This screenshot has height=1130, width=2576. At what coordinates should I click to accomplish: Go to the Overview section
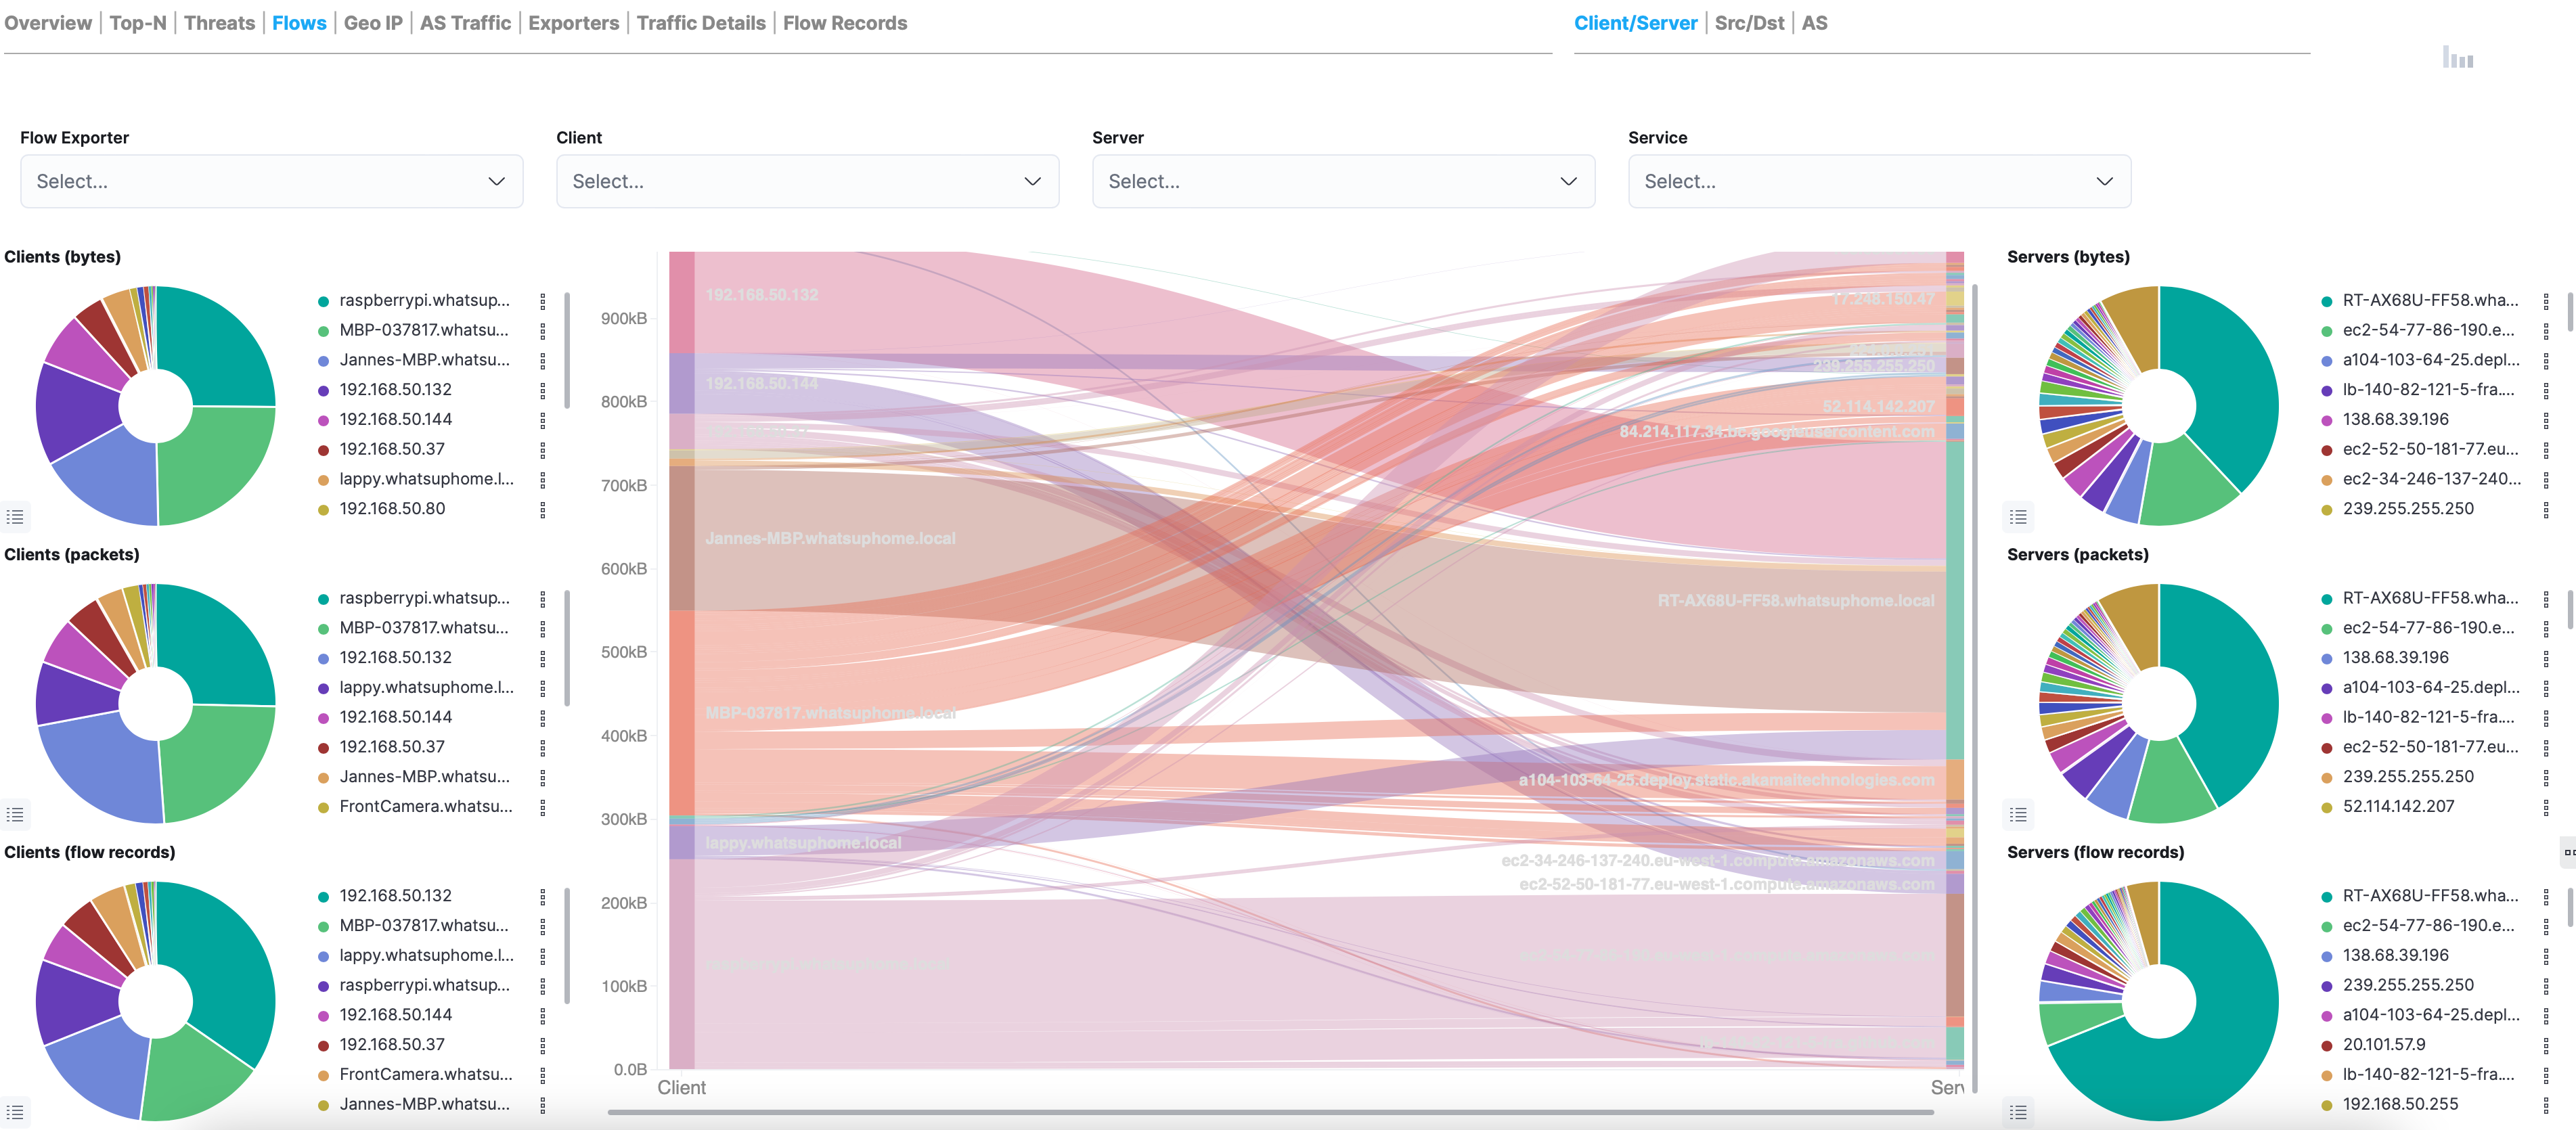(x=48, y=23)
